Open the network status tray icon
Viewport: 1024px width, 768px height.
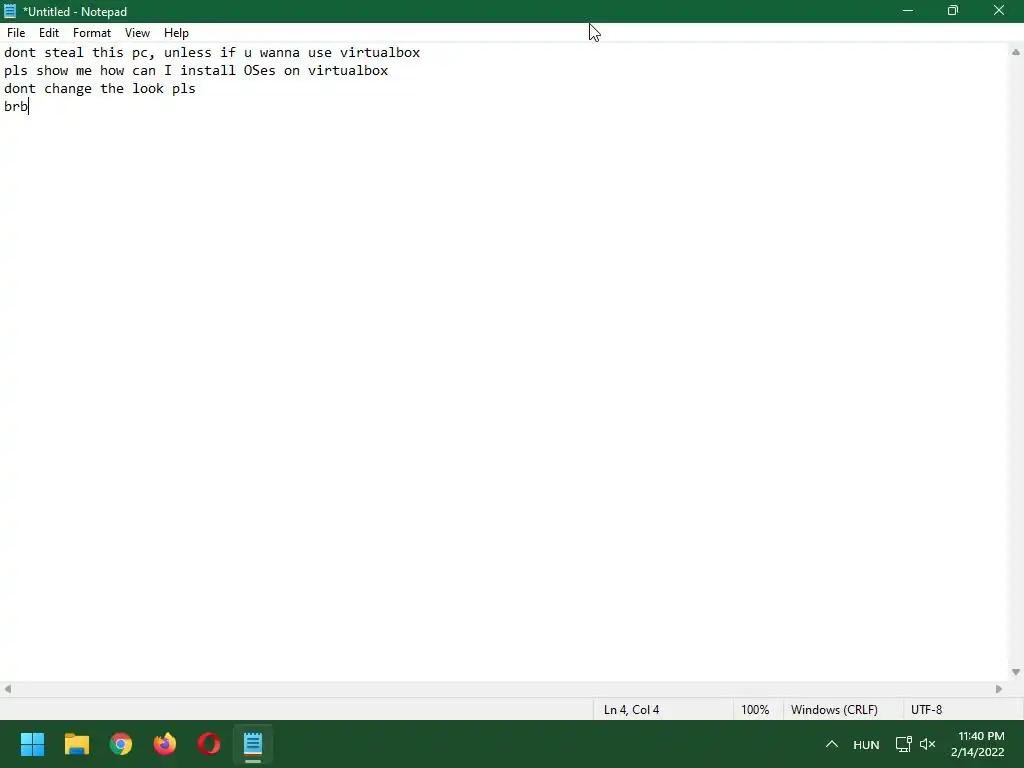(x=904, y=744)
